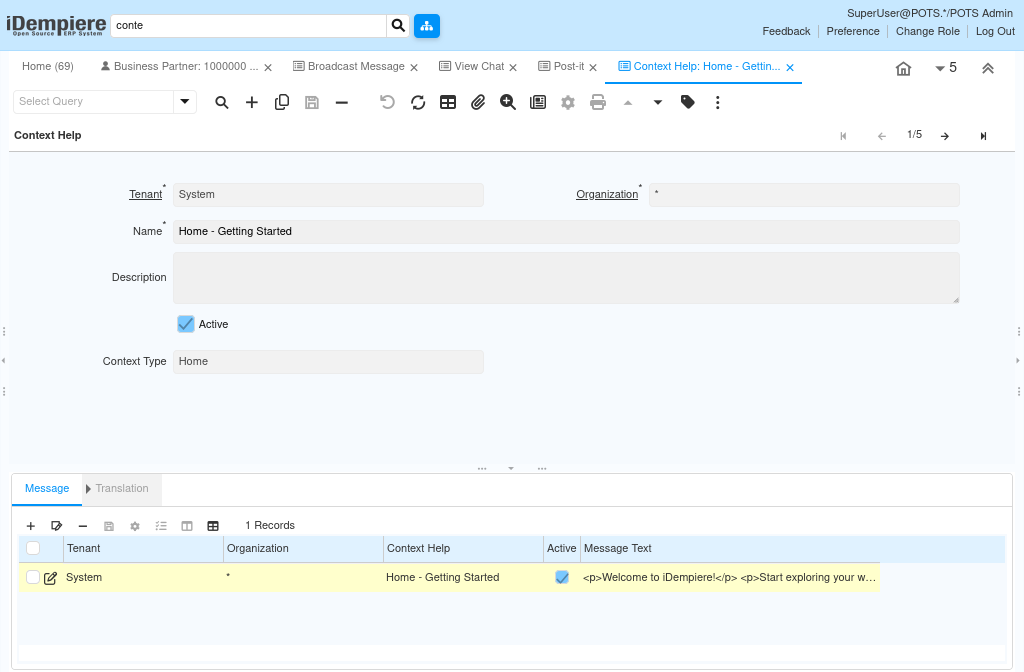Click the Zoom Across magnifier-plus icon

click(x=508, y=102)
